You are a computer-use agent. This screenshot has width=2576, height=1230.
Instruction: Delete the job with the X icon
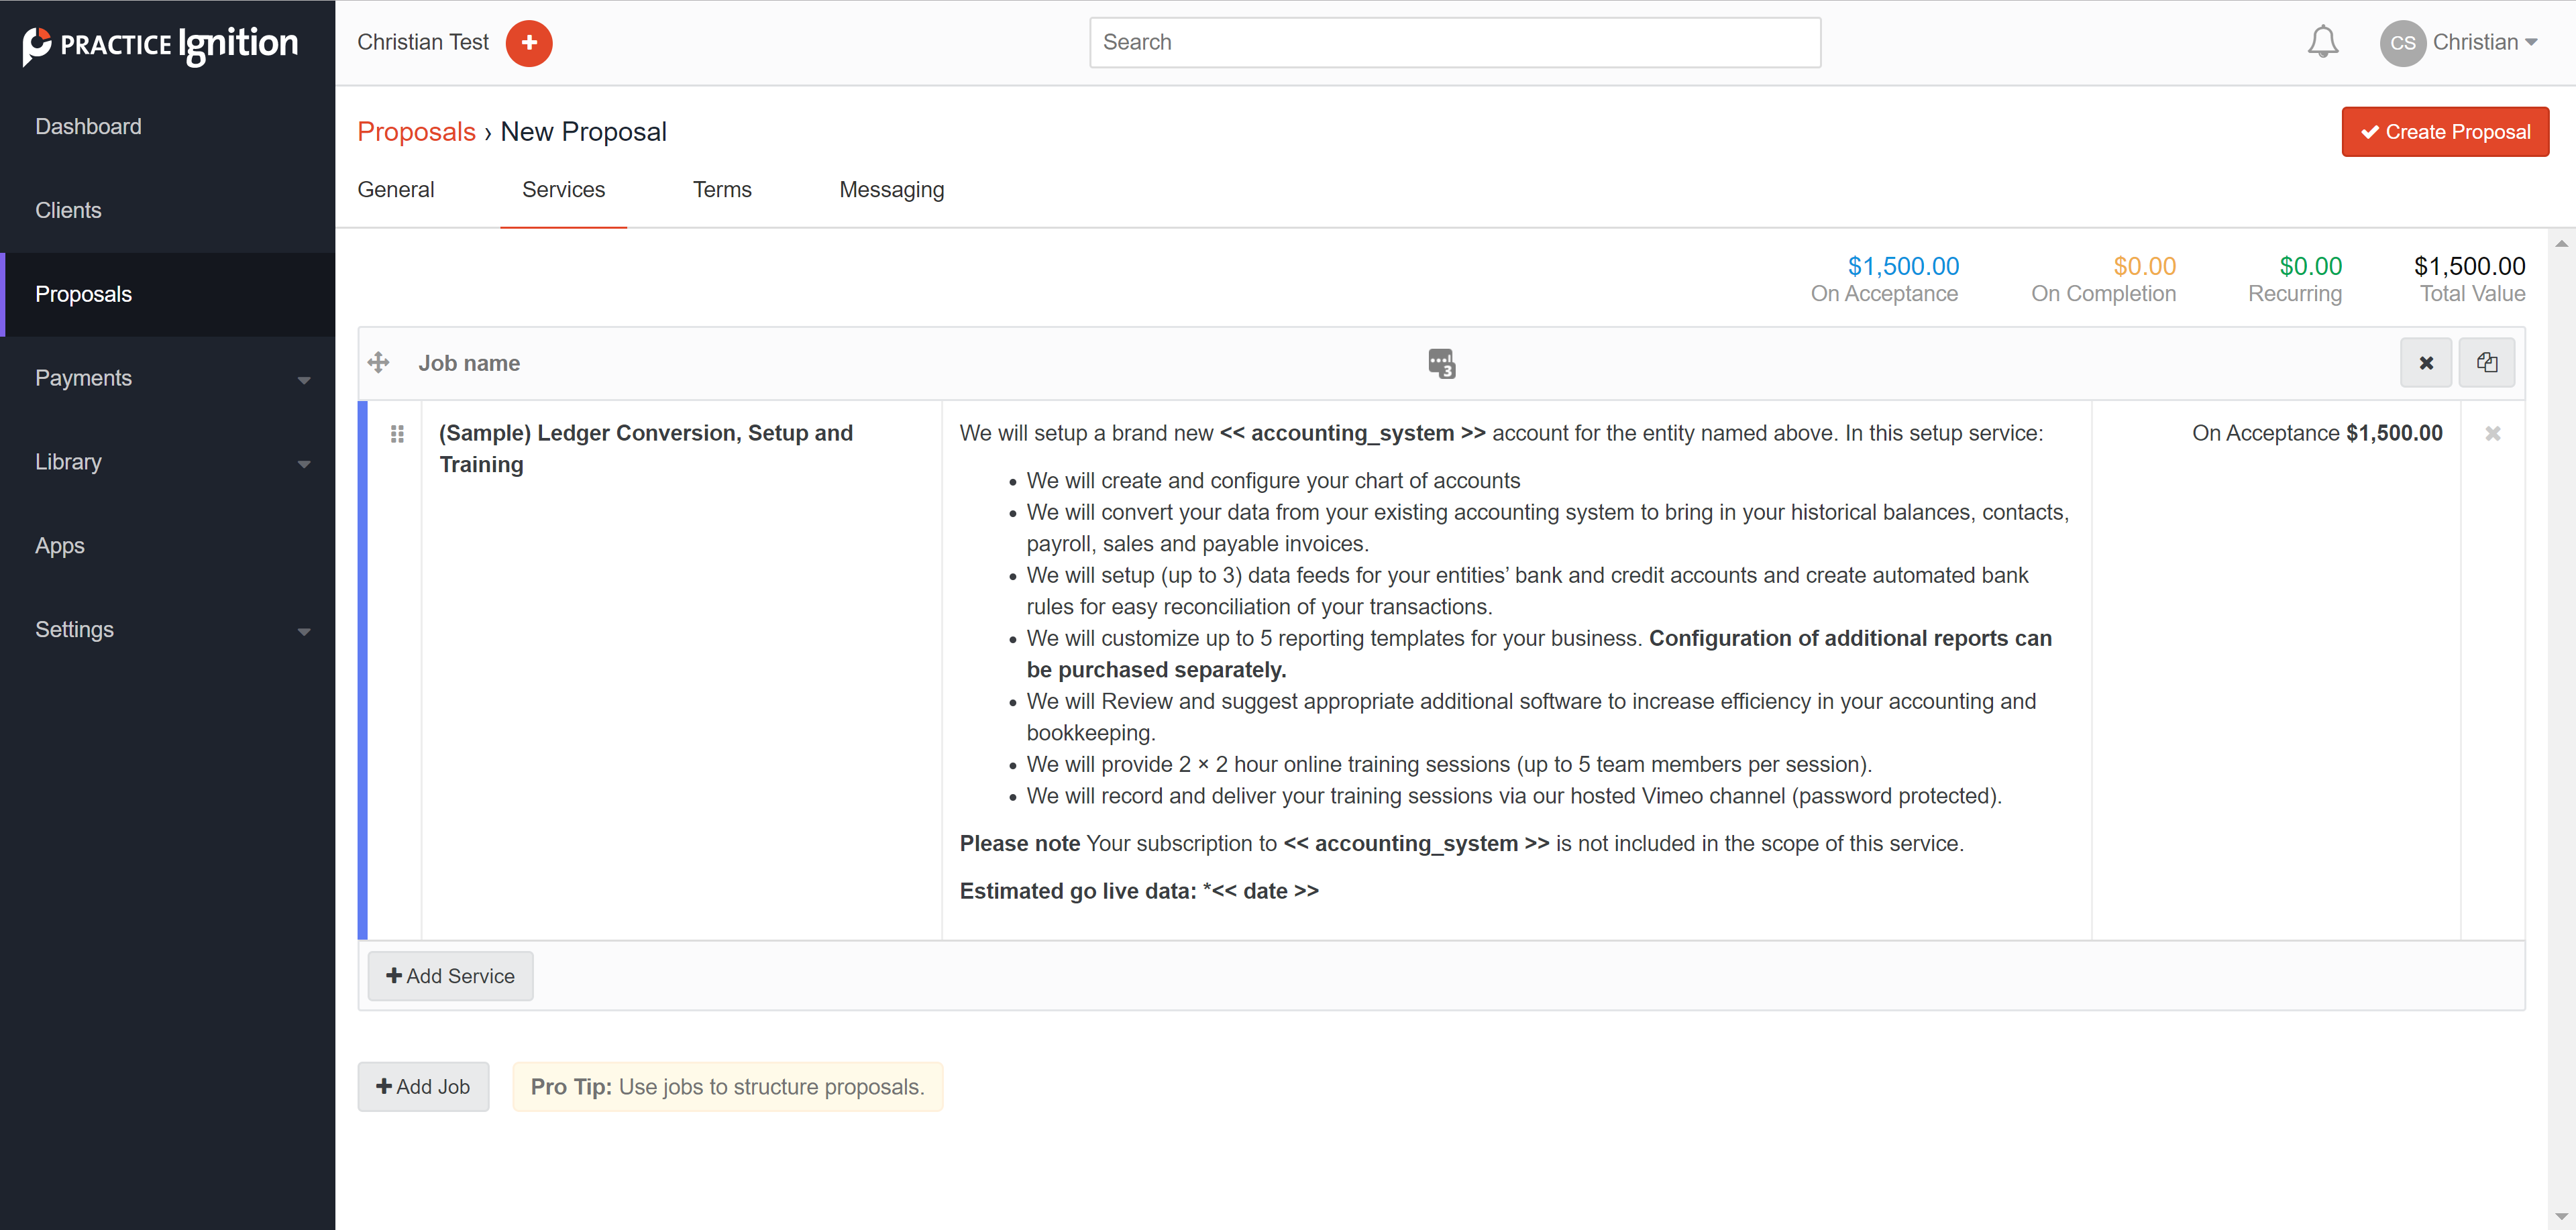(x=2425, y=363)
